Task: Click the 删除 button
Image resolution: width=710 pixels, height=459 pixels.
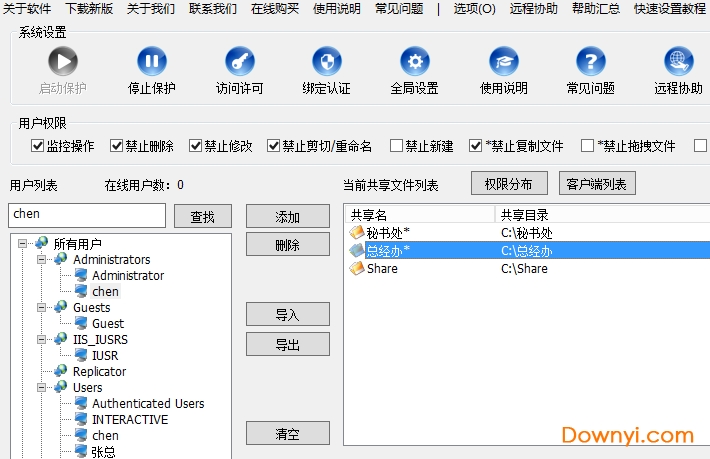Action: tap(288, 244)
